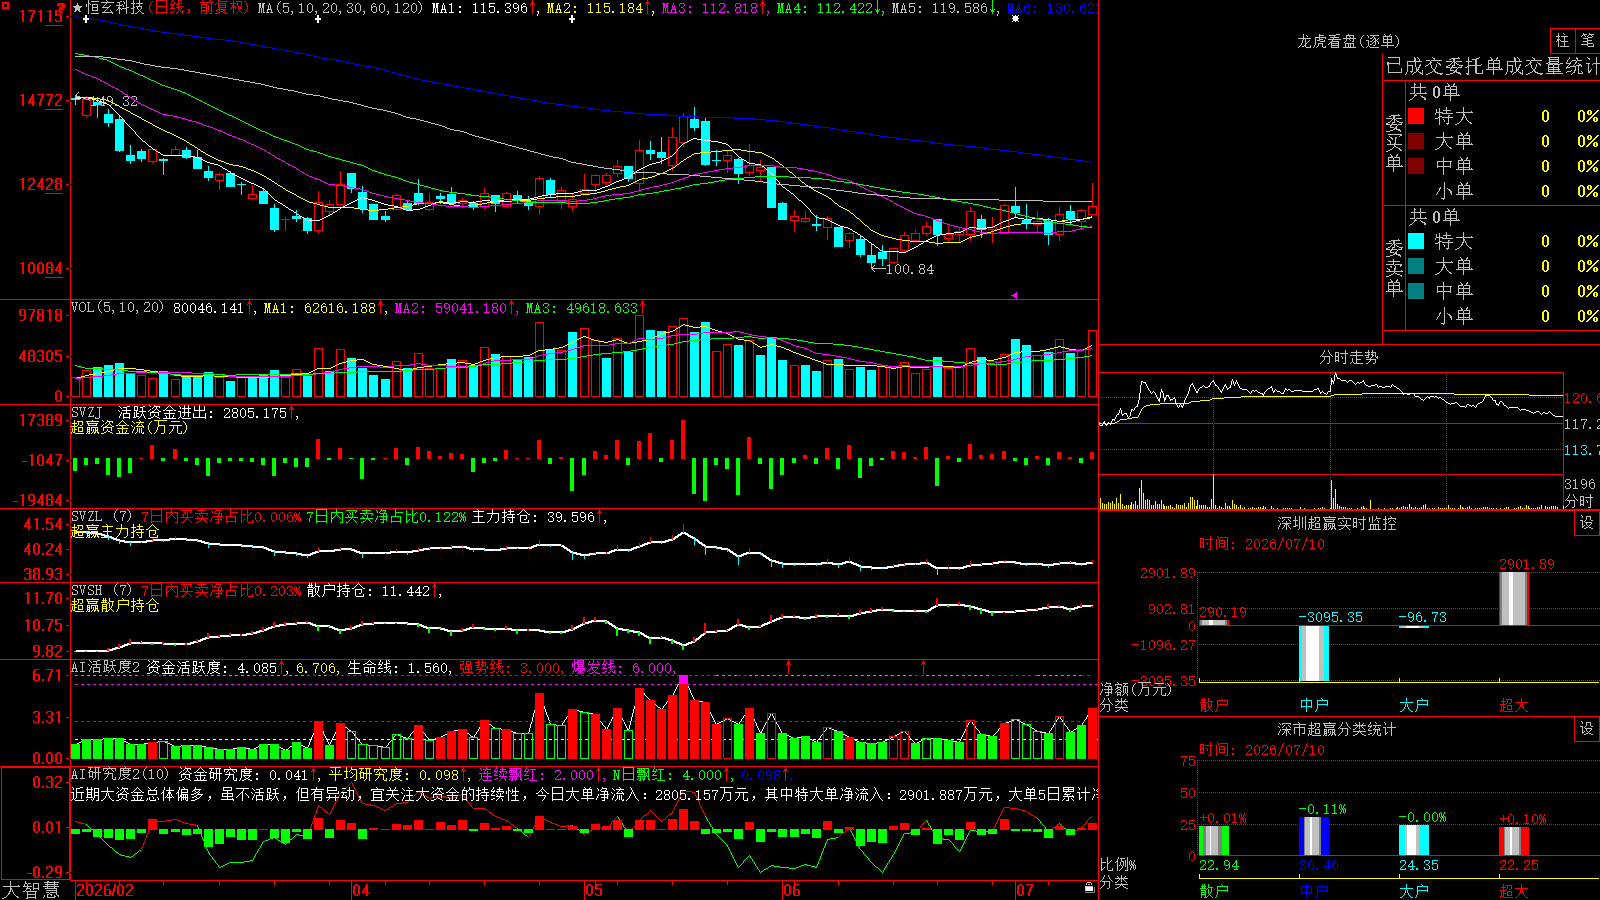This screenshot has height=900, width=1600.
Task: Click the white asterisk marker under the MA6 label
Action: [1016, 19]
